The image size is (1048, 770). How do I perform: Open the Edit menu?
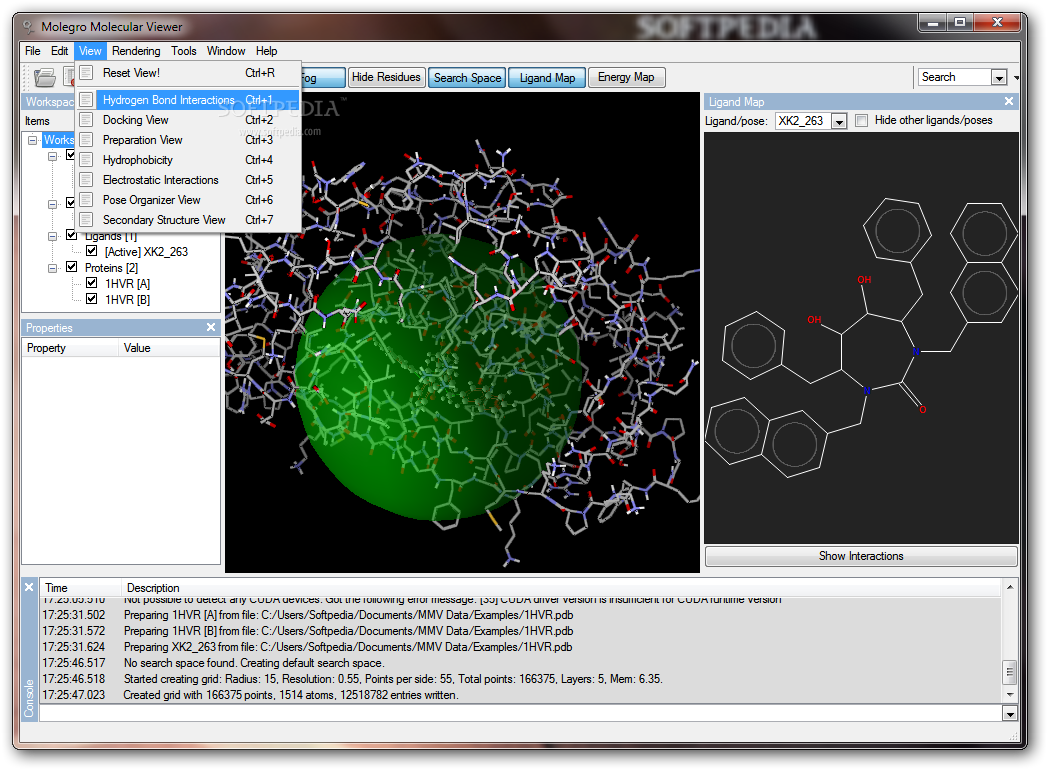59,51
